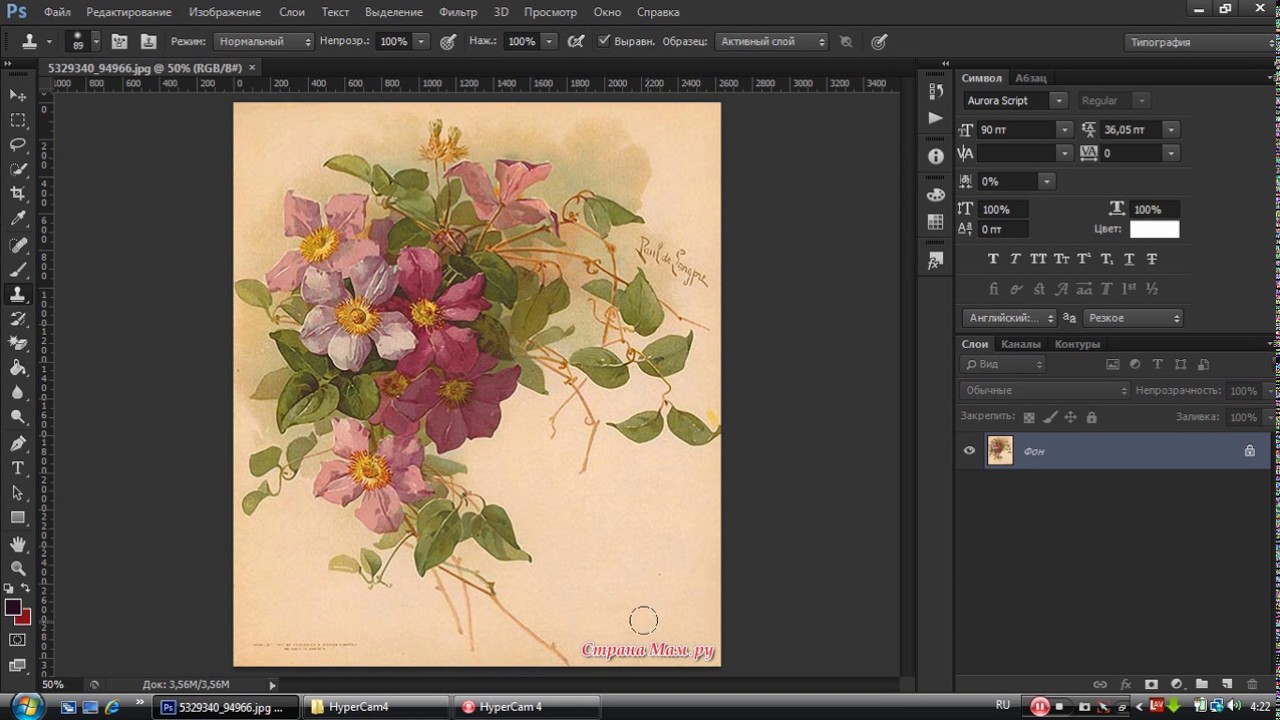Select the Dodge tool
1280x720 pixels.
pos(18,417)
